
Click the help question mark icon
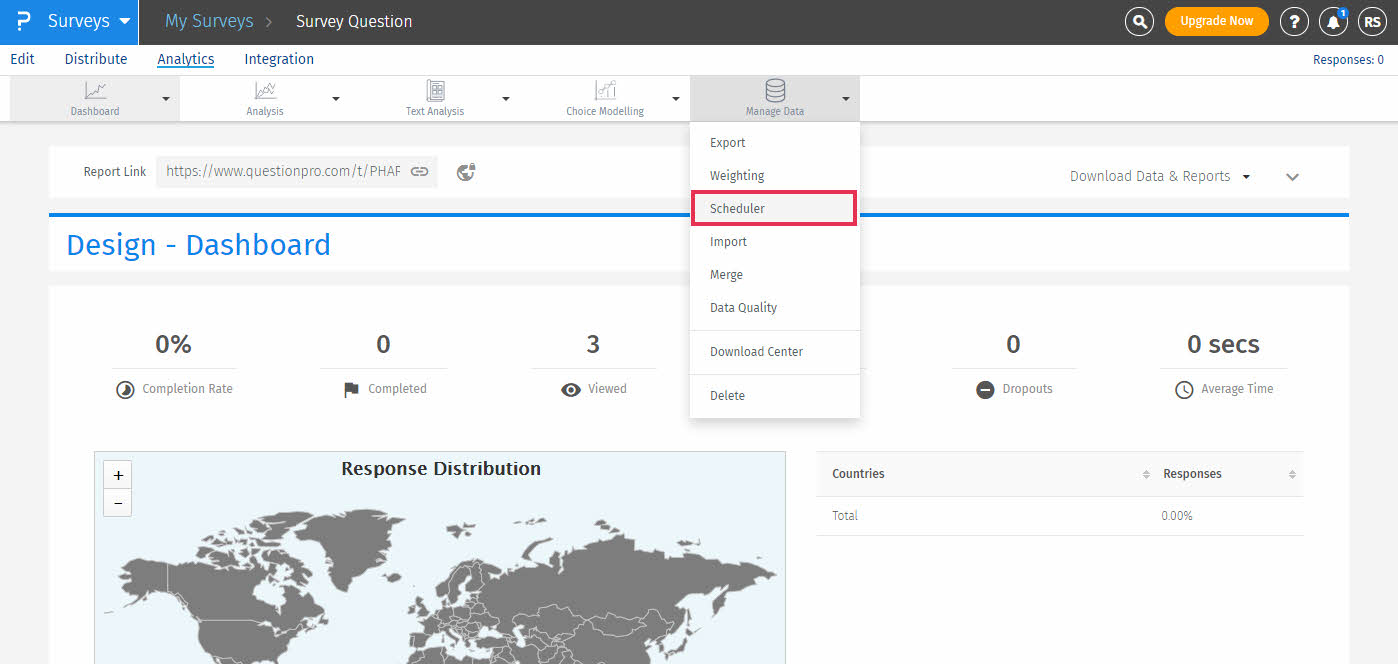[1294, 21]
